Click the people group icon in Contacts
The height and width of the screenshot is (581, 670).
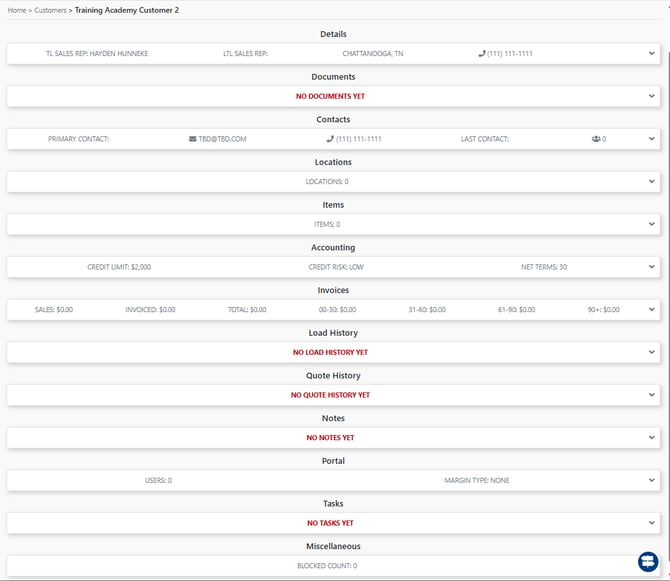point(596,139)
